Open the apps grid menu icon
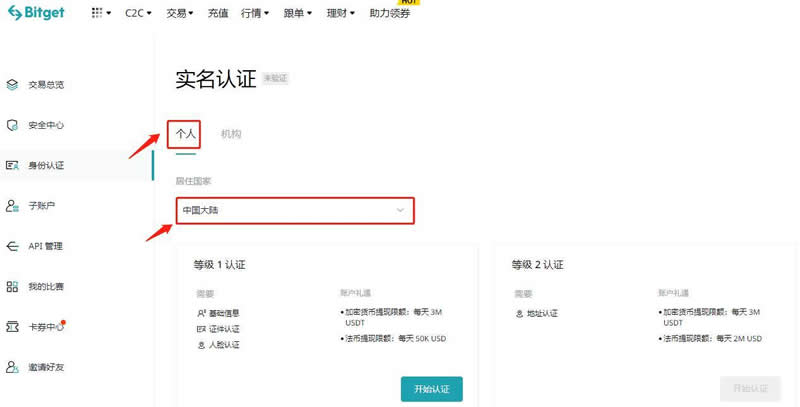 100,14
